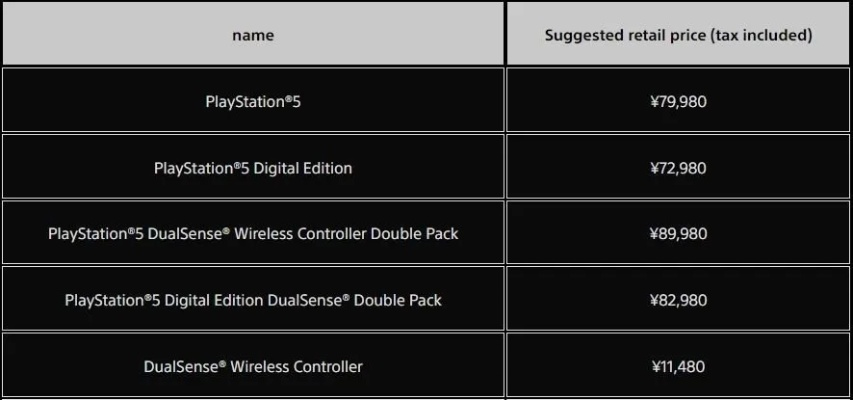The width and height of the screenshot is (853, 400).
Task: Click the ¥11,480 price cell
Action: point(678,366)
